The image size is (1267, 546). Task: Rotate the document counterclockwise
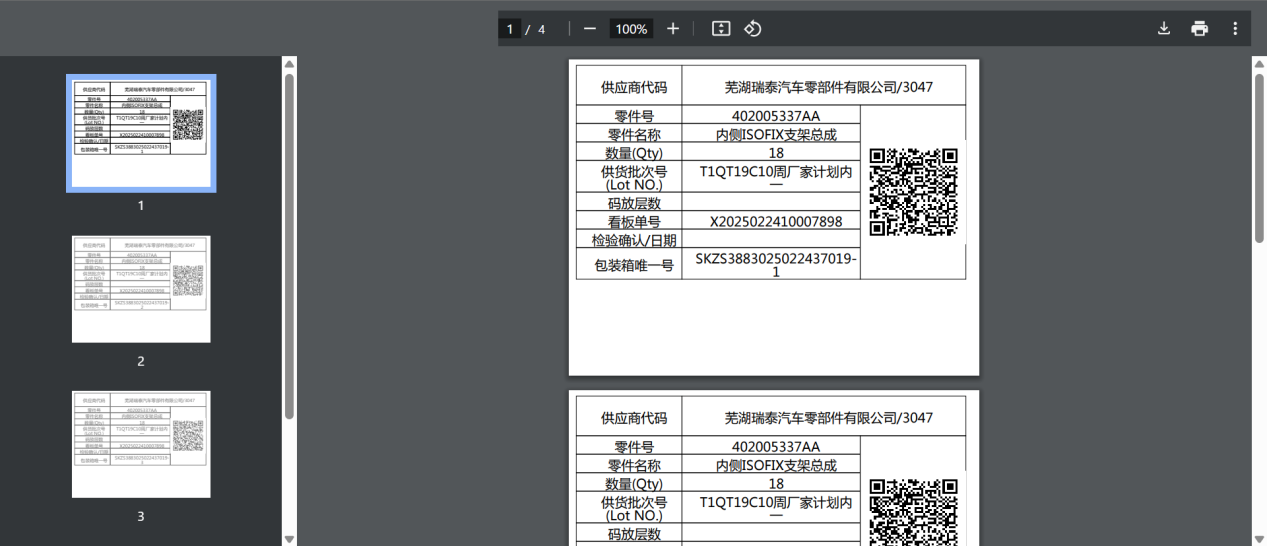(753, 29)
